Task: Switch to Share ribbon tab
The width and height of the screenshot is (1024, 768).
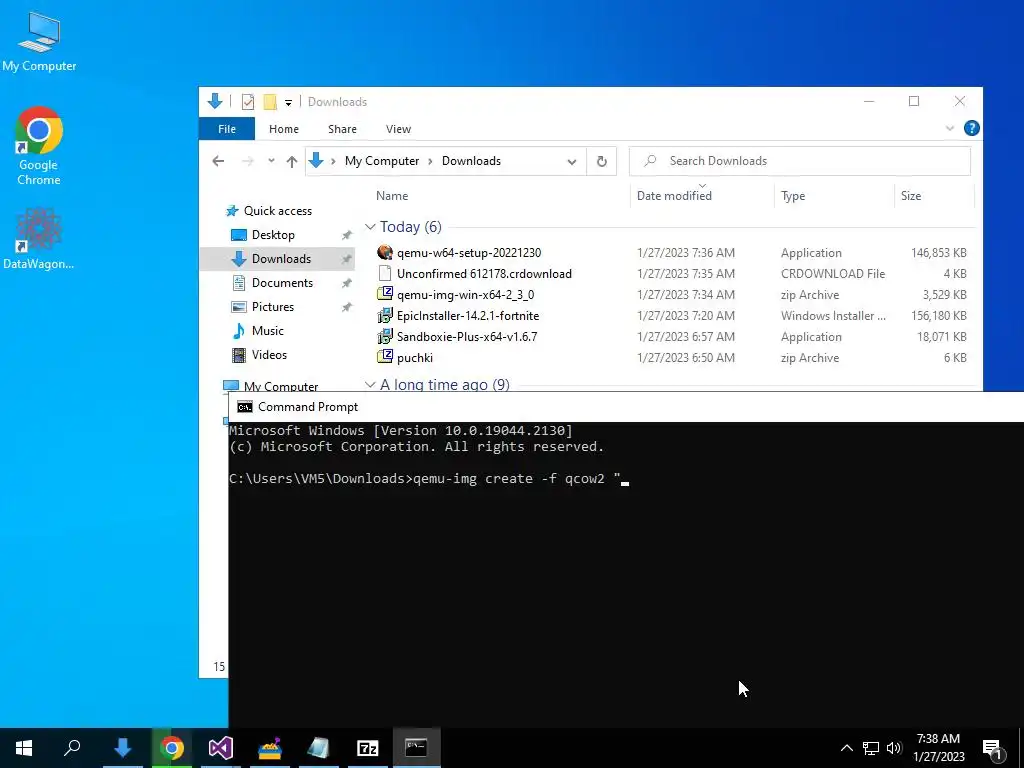Action: tap(342, 129)
